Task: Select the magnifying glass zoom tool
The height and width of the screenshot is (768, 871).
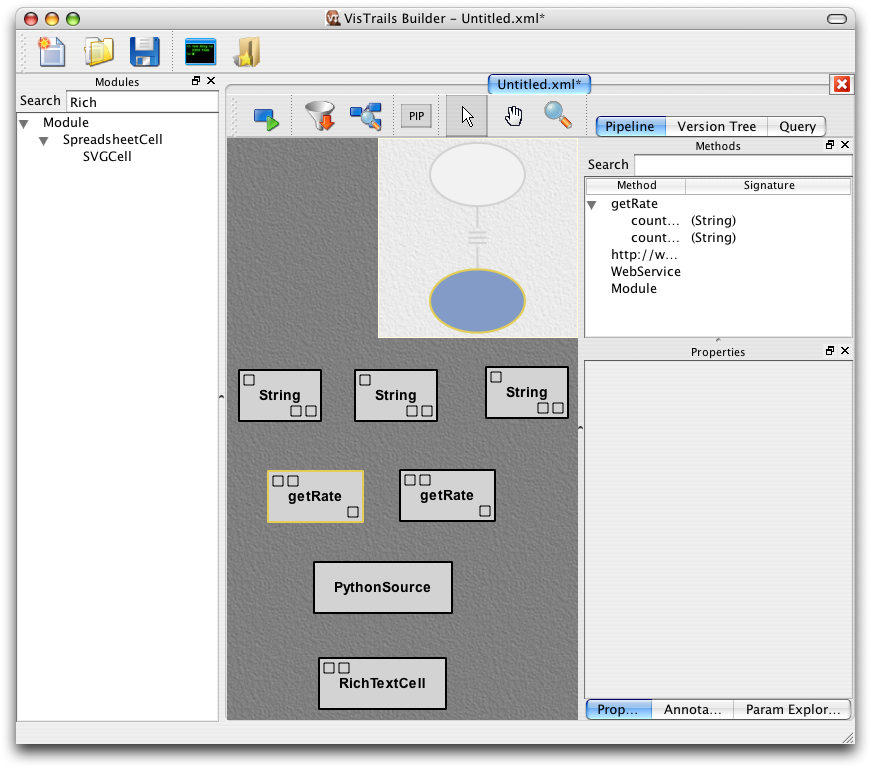Action: (557, 116)
